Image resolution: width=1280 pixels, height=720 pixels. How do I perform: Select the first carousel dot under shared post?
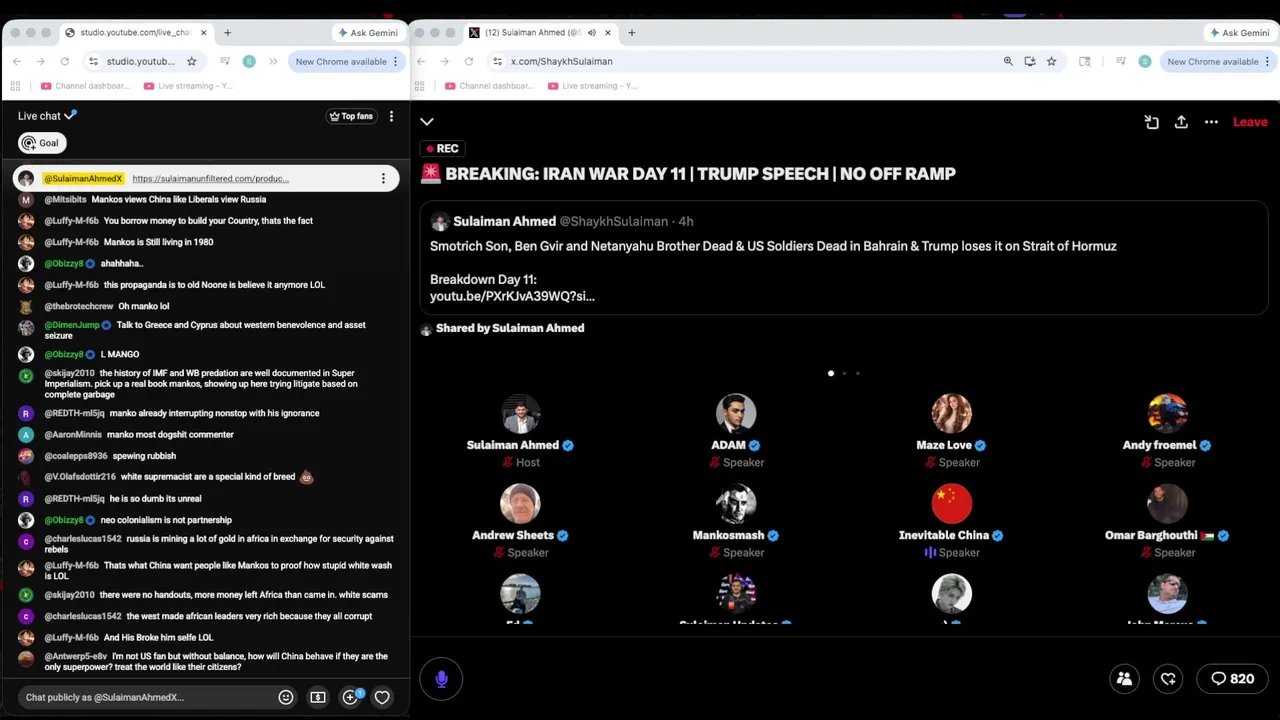[x=831, y=373]
